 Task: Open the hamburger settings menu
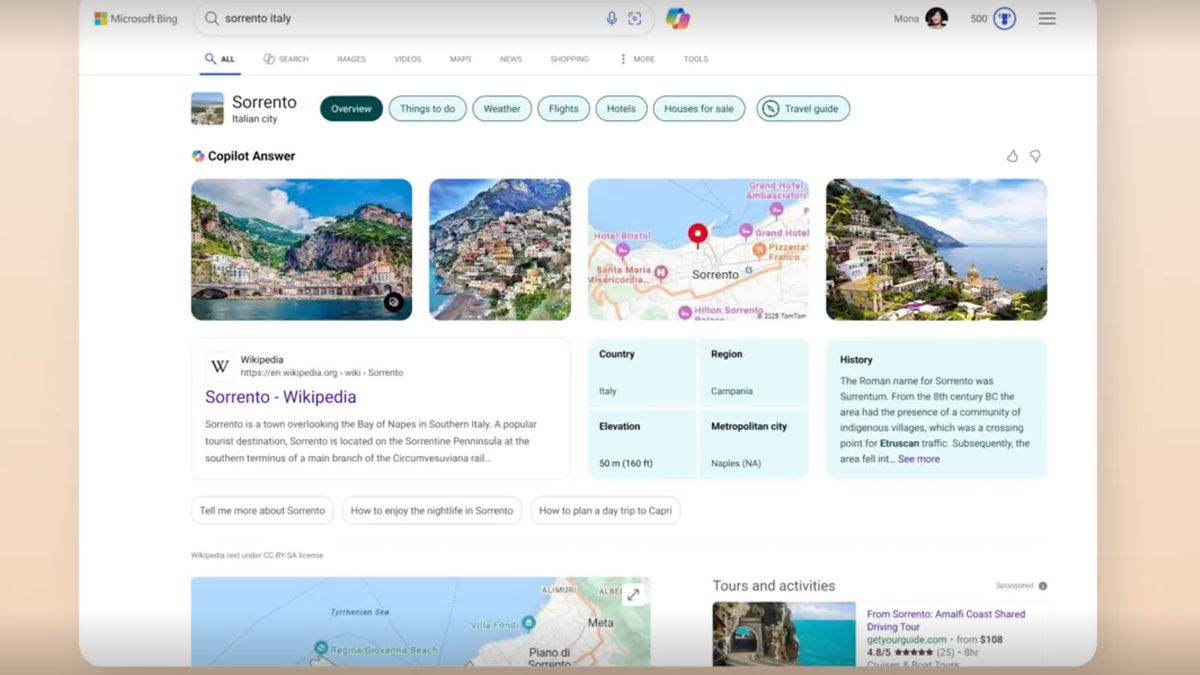[1047, 19]
